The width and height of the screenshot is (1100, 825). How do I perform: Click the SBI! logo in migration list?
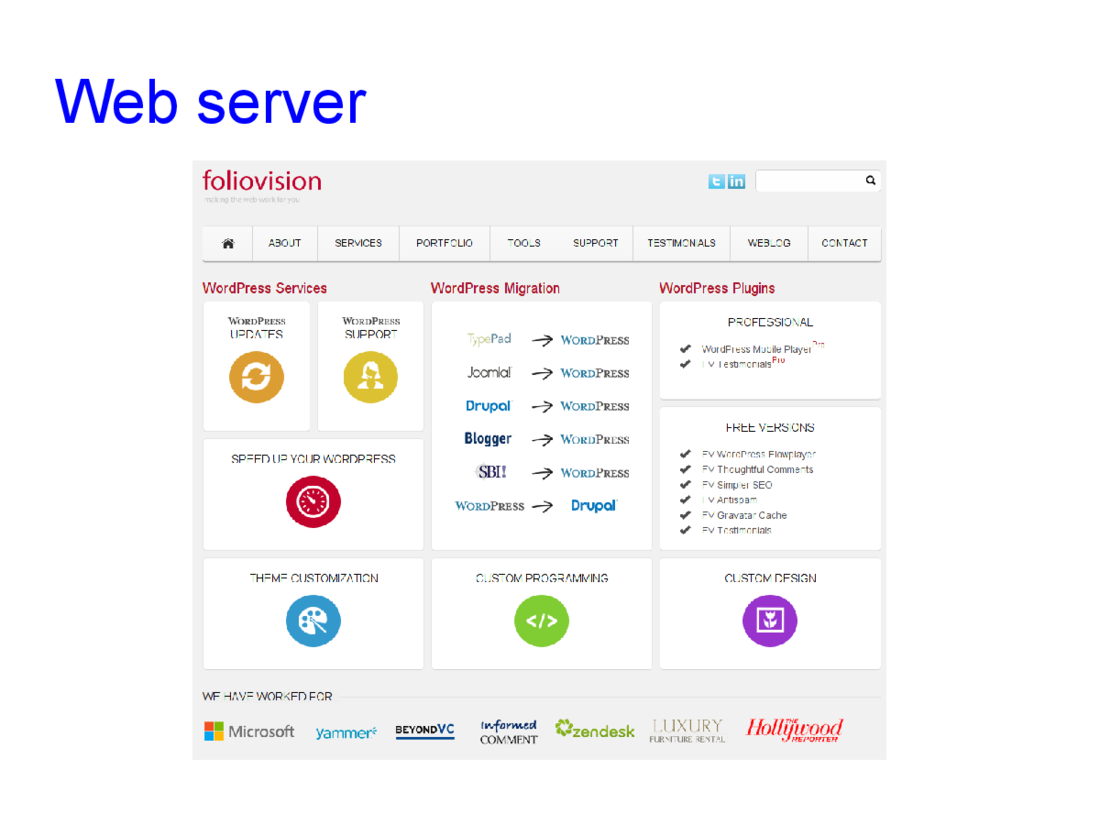[491, 472]
